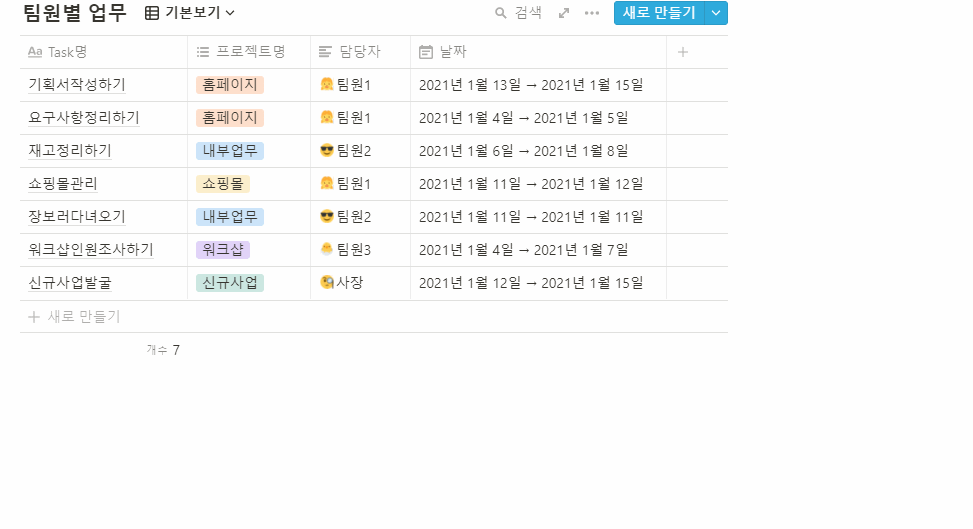Screen dimensions: 973x529
Task: Click date 2021년 1월 11일 → 2021년 1월 11일
Action: tap(531, 217)
